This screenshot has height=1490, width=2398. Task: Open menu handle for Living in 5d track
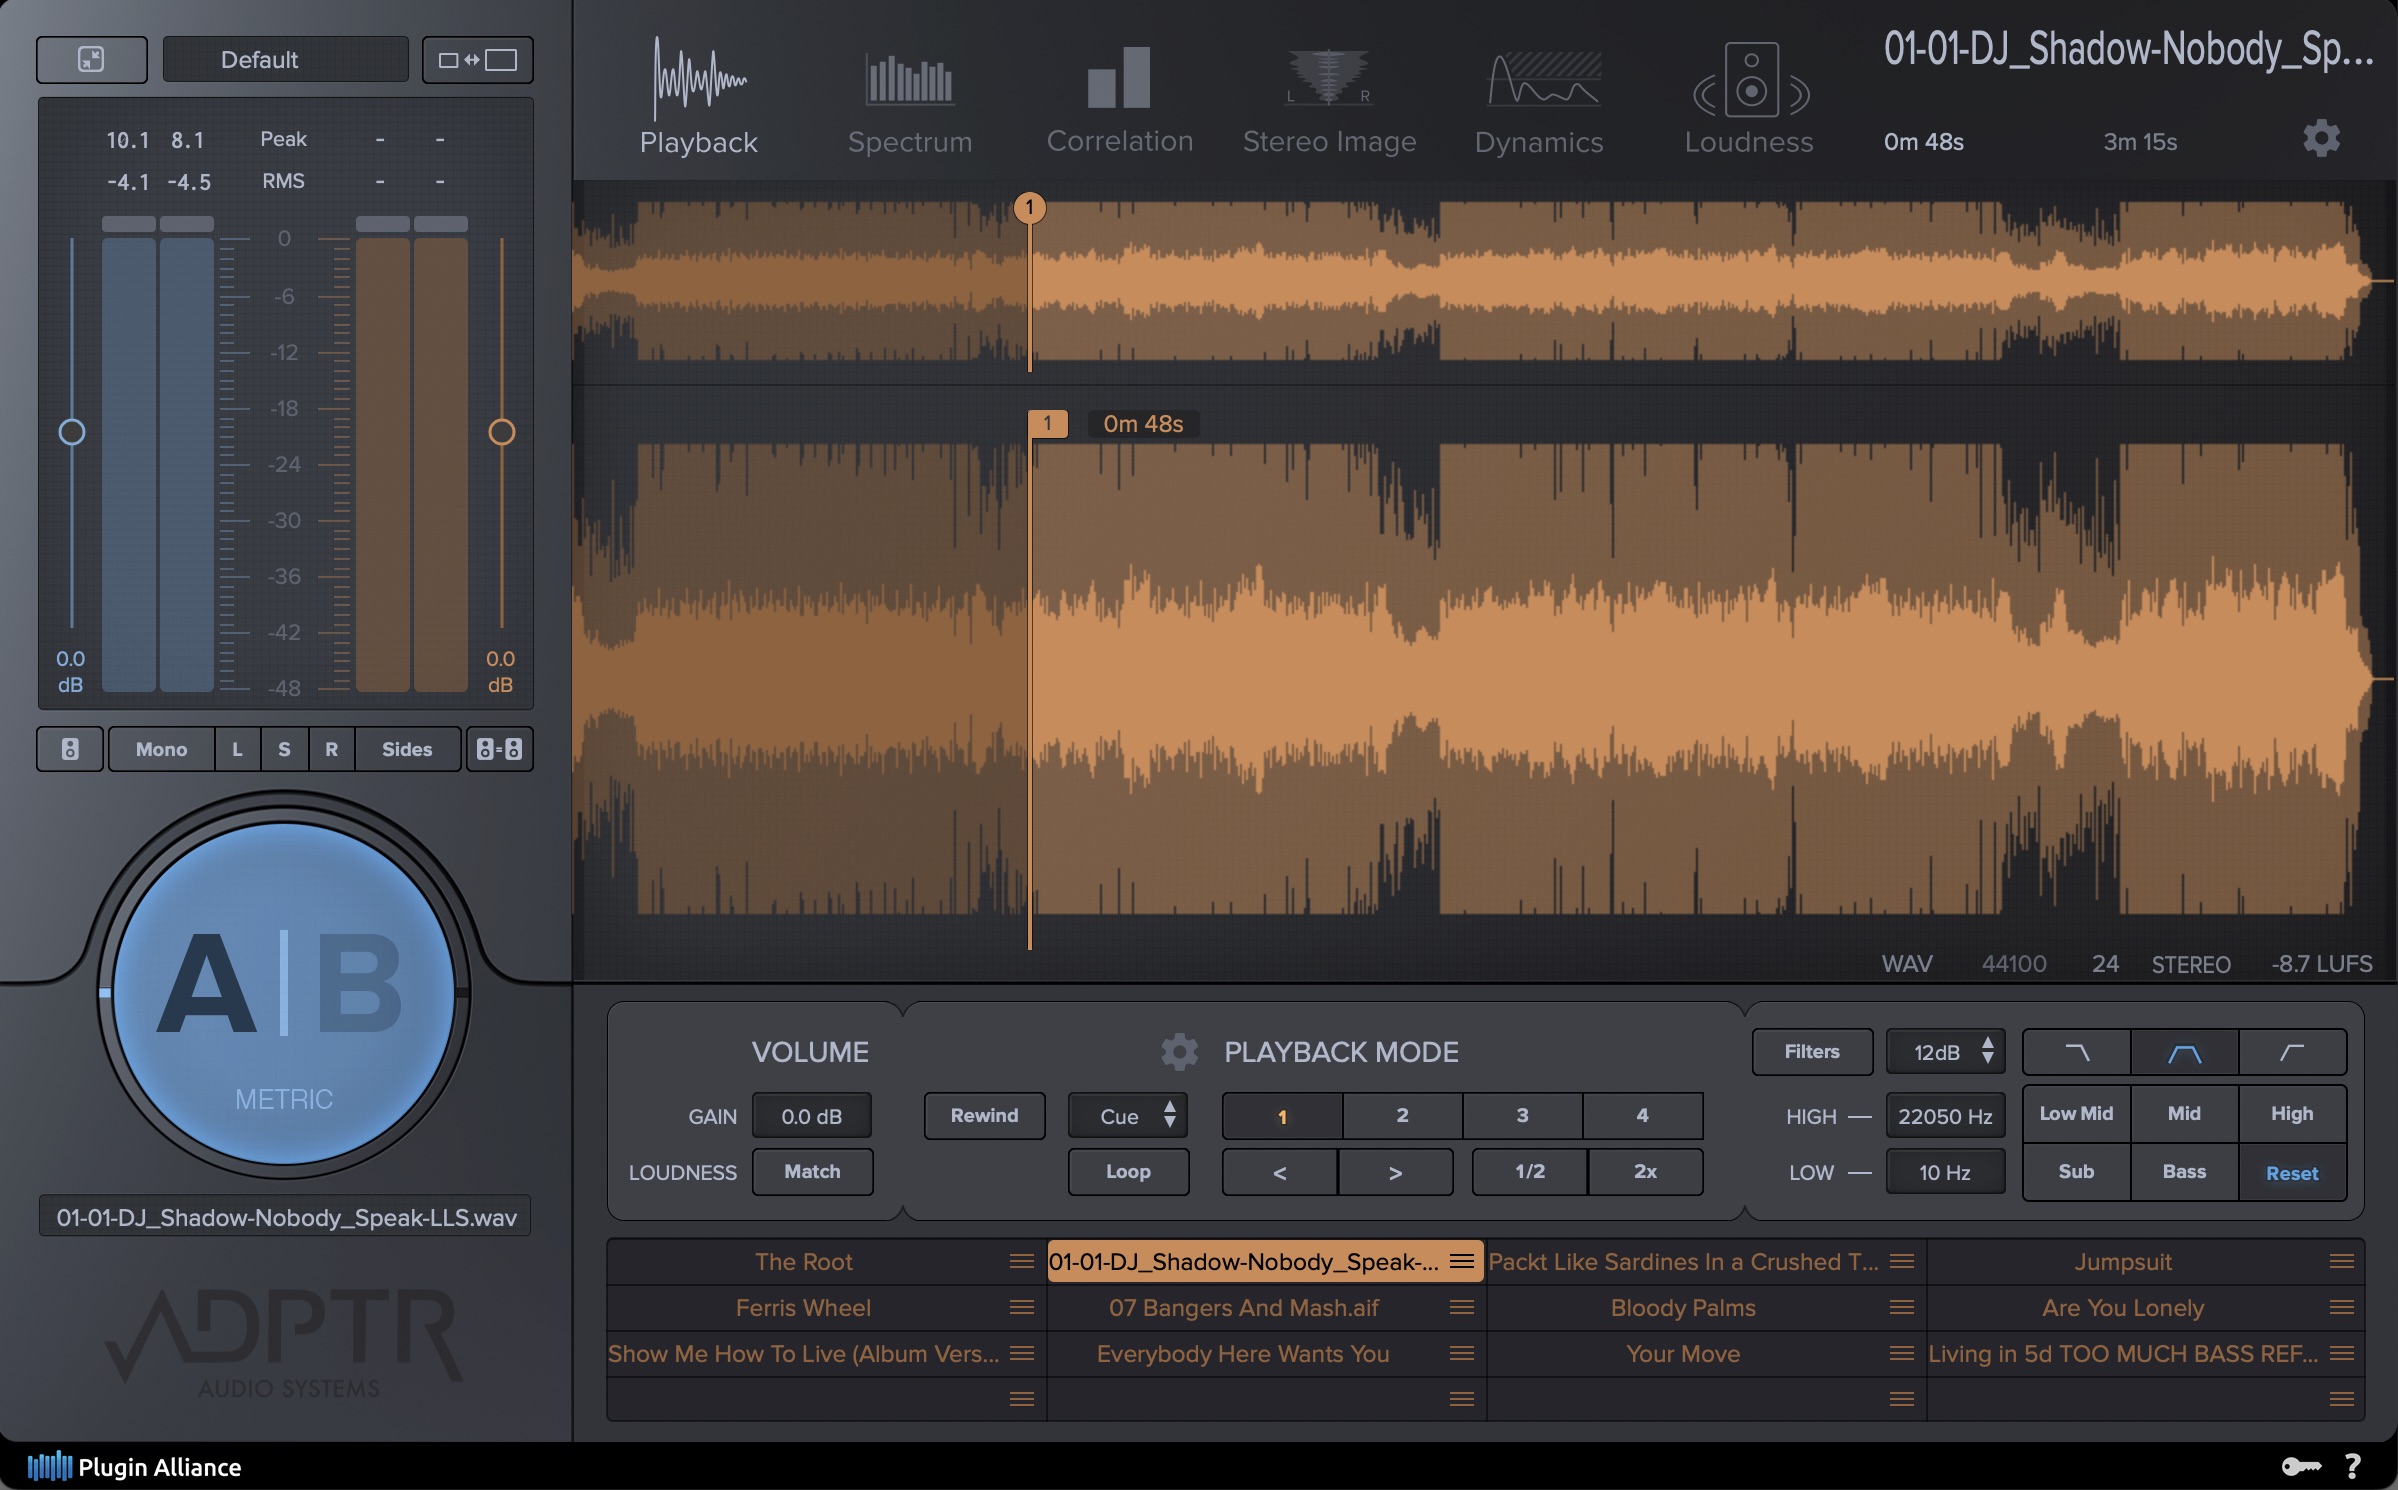2341,1353
